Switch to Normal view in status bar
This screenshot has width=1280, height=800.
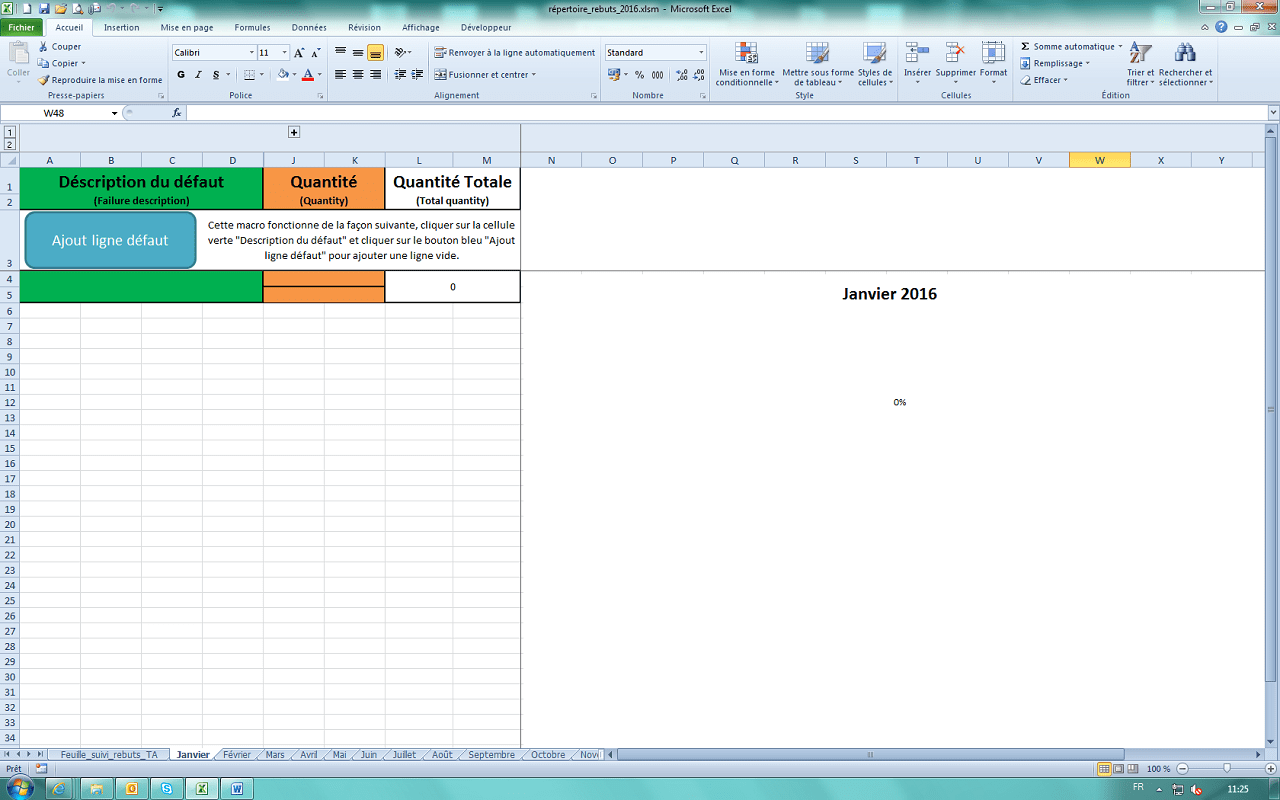click(x=1105, y=769)
